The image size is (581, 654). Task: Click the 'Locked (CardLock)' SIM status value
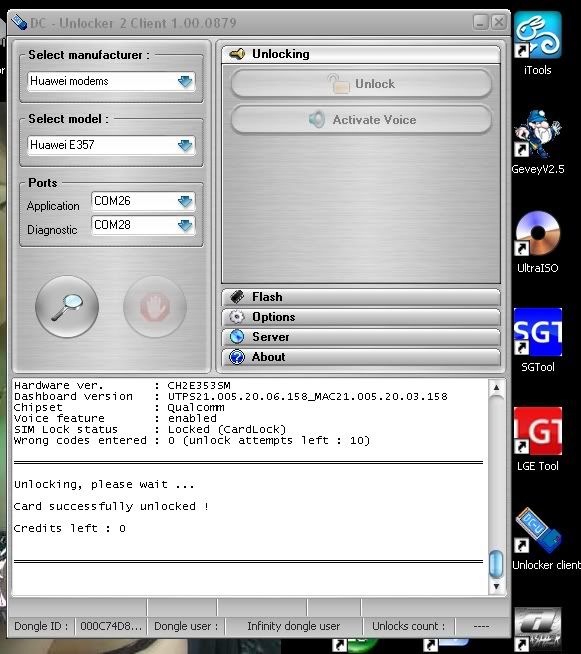pyautogui.click(x=227, y=429)
